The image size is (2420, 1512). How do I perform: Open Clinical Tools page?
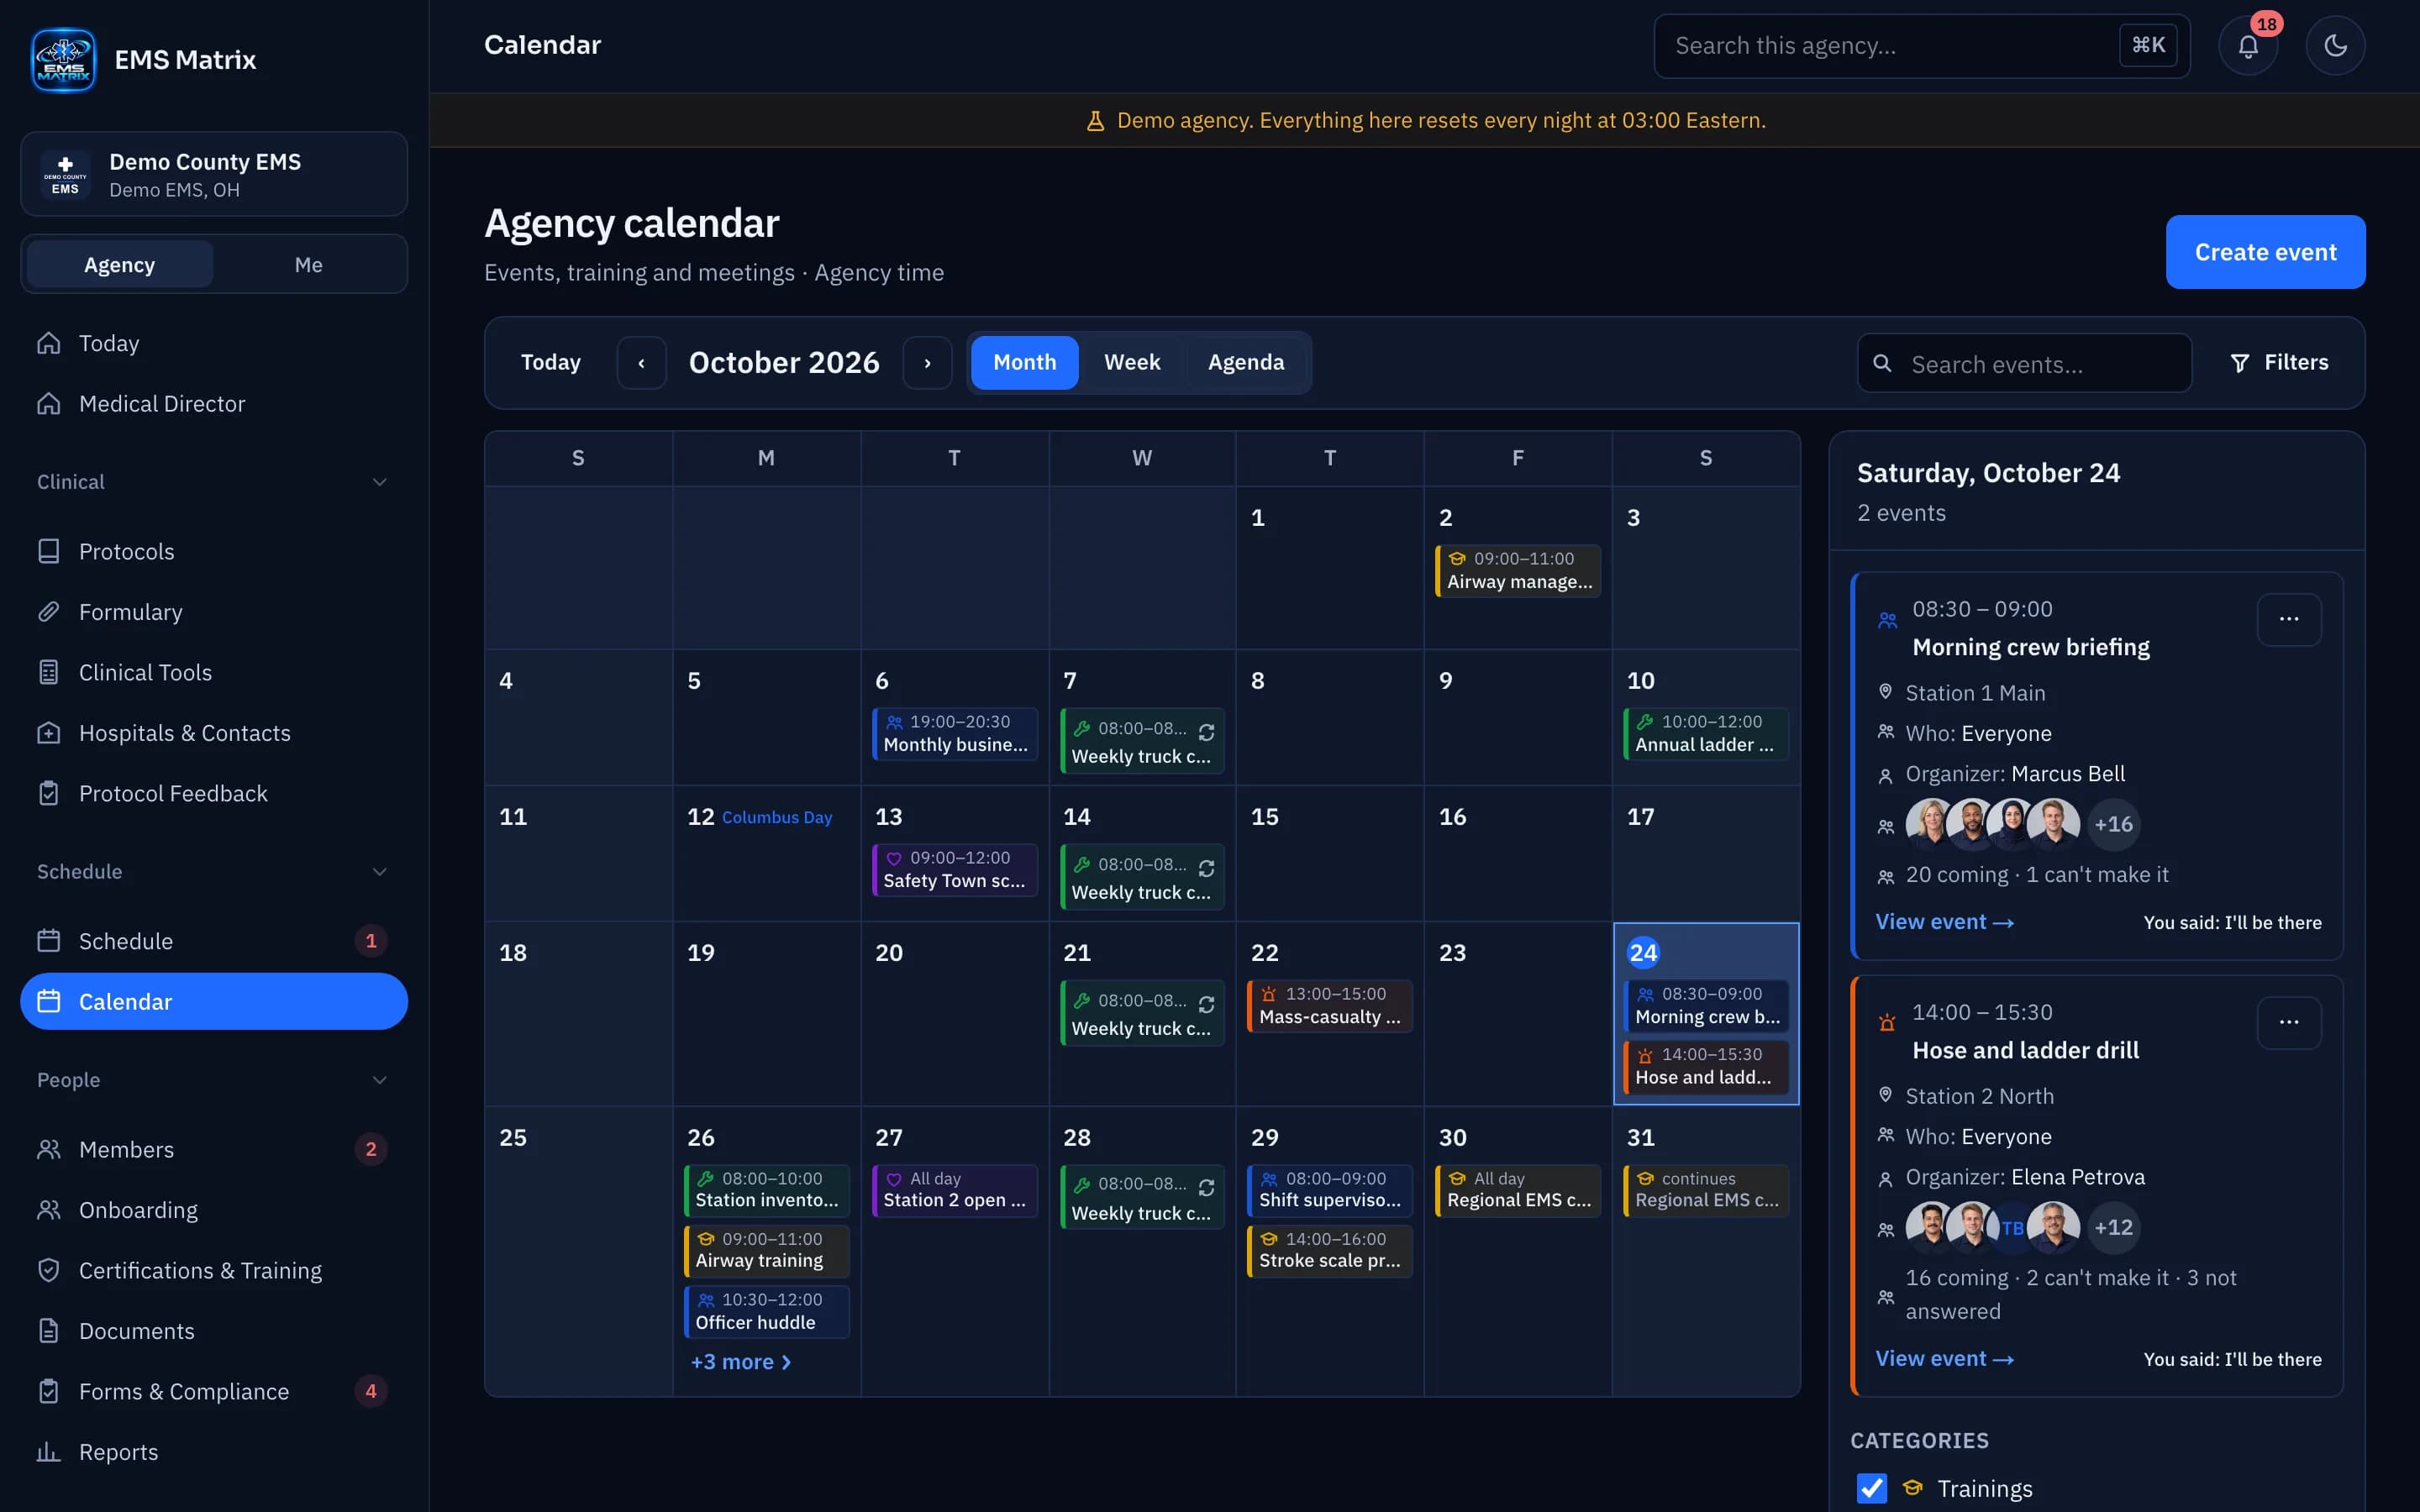[214, 672]
